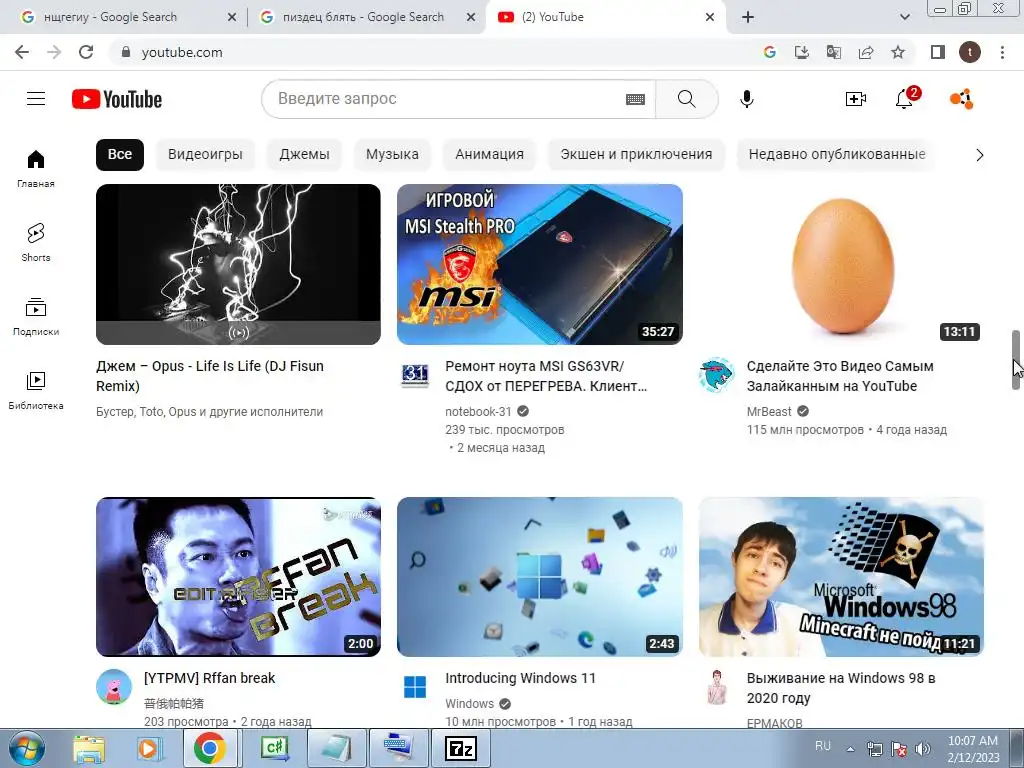1024x768 pixels.
Task: Click the Windows 11 logo thumbnail
Action: pos(540,577)
